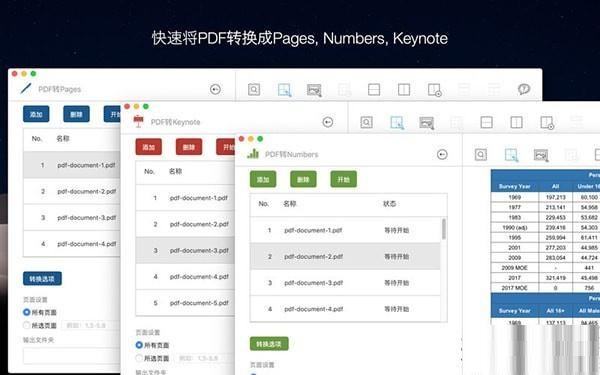Choose the area selection tool in PDF转Keynote toolbar
Screen dimensions: 600x375
point(397,123)
